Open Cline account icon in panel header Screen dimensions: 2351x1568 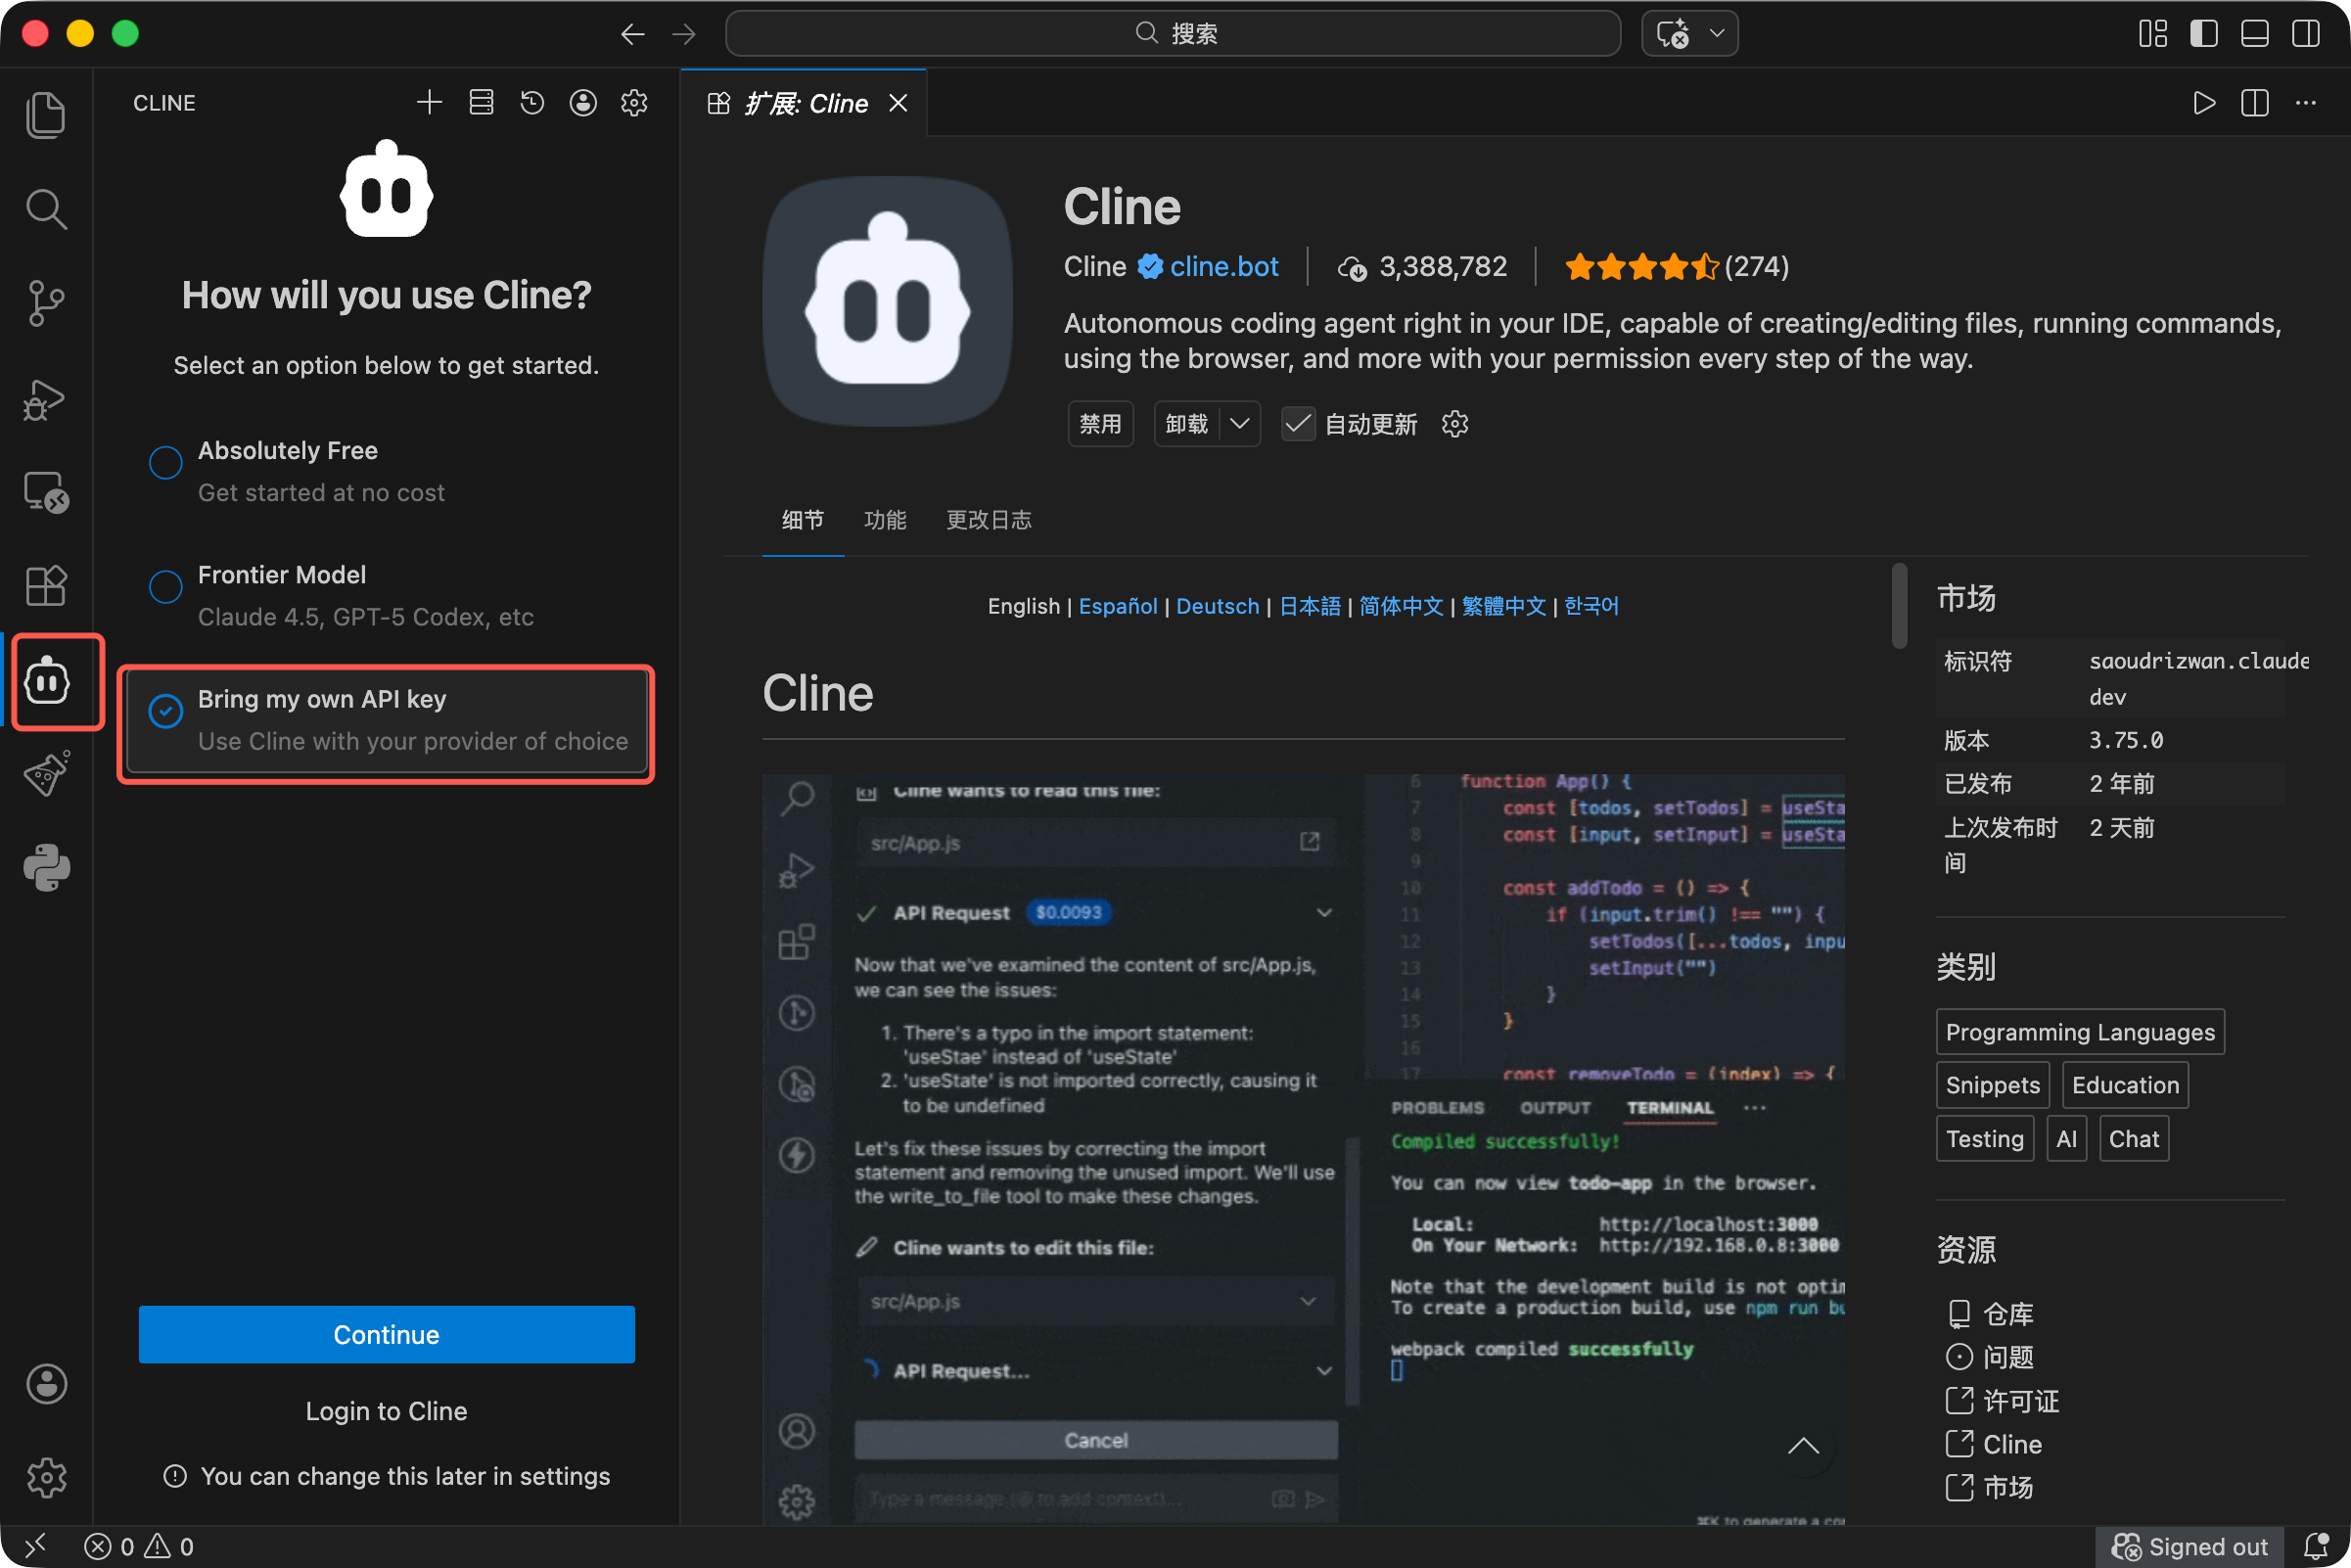583,103
